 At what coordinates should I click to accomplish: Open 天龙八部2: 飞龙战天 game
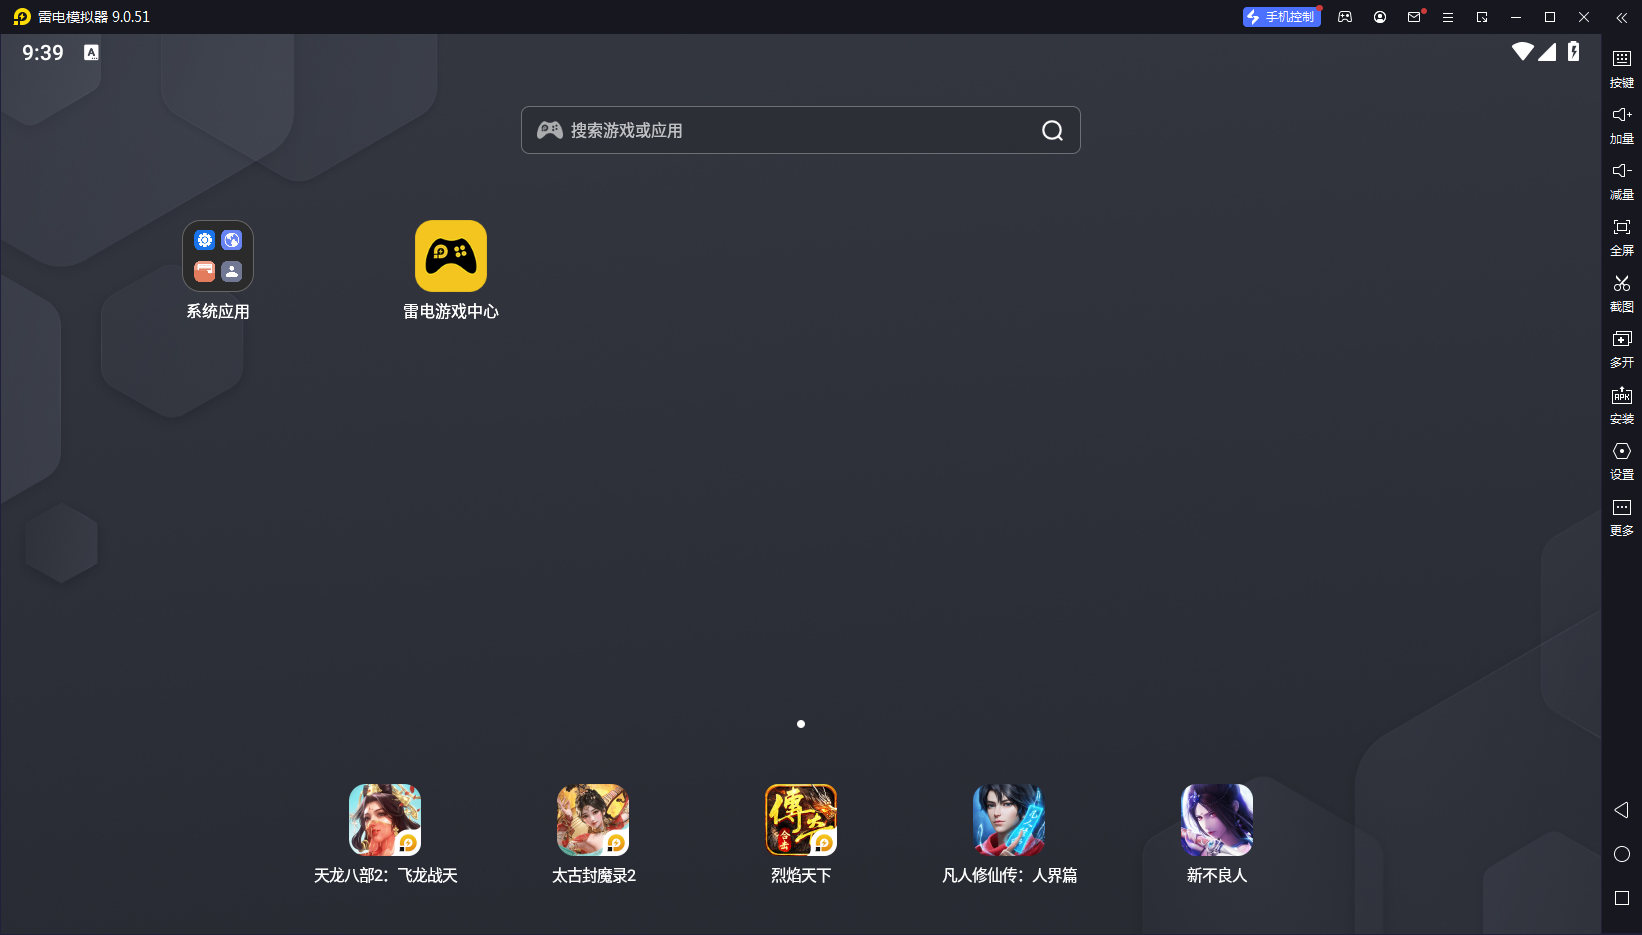tap(385, 820)
